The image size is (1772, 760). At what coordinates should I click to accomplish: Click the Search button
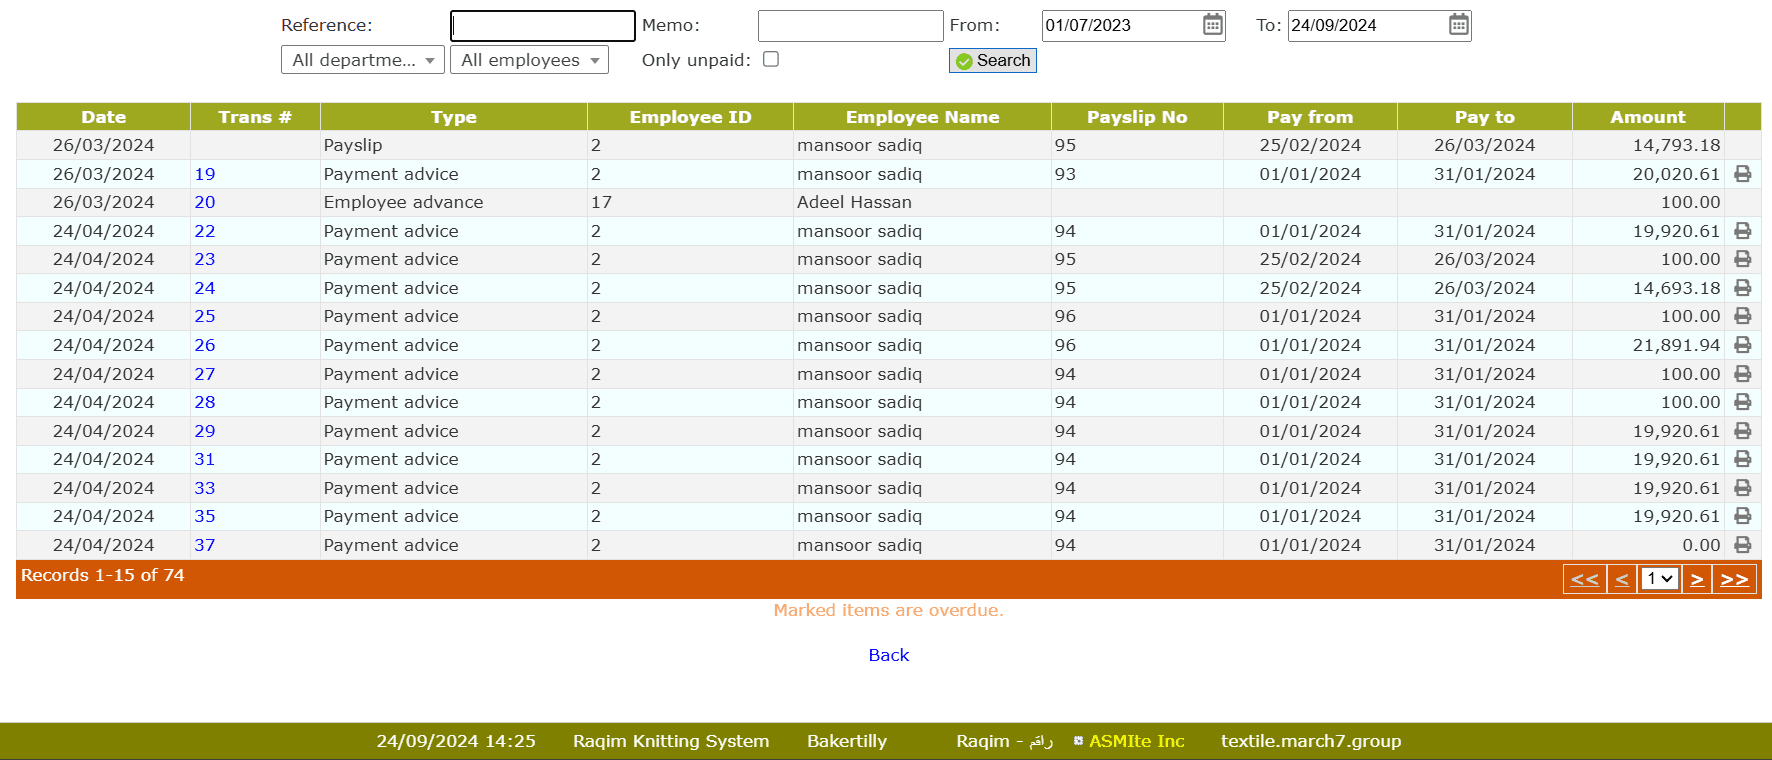[992, 61]
